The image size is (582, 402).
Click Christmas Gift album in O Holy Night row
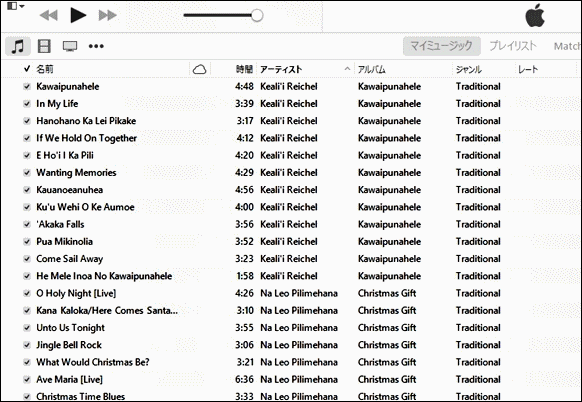pos(387,294)
